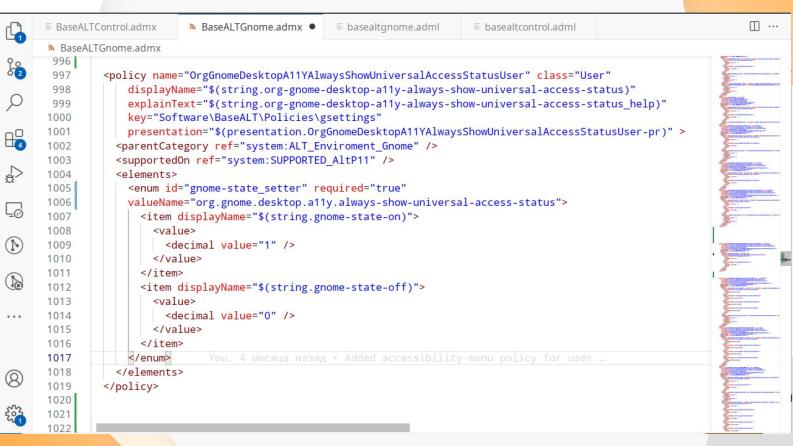
Task: Open the activity bar icon below Git Graph
Action: [x=14, y=282]
